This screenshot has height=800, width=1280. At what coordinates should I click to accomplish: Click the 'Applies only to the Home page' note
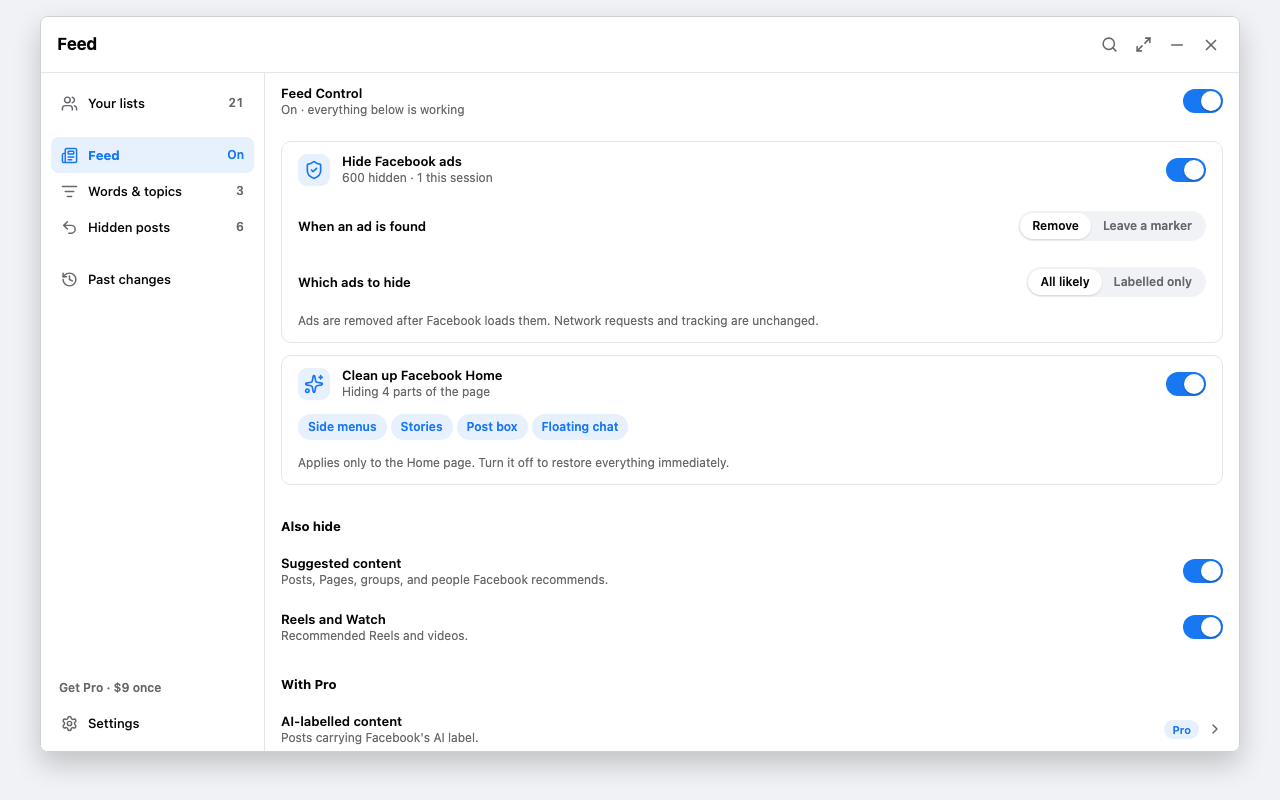pos(513,463)
